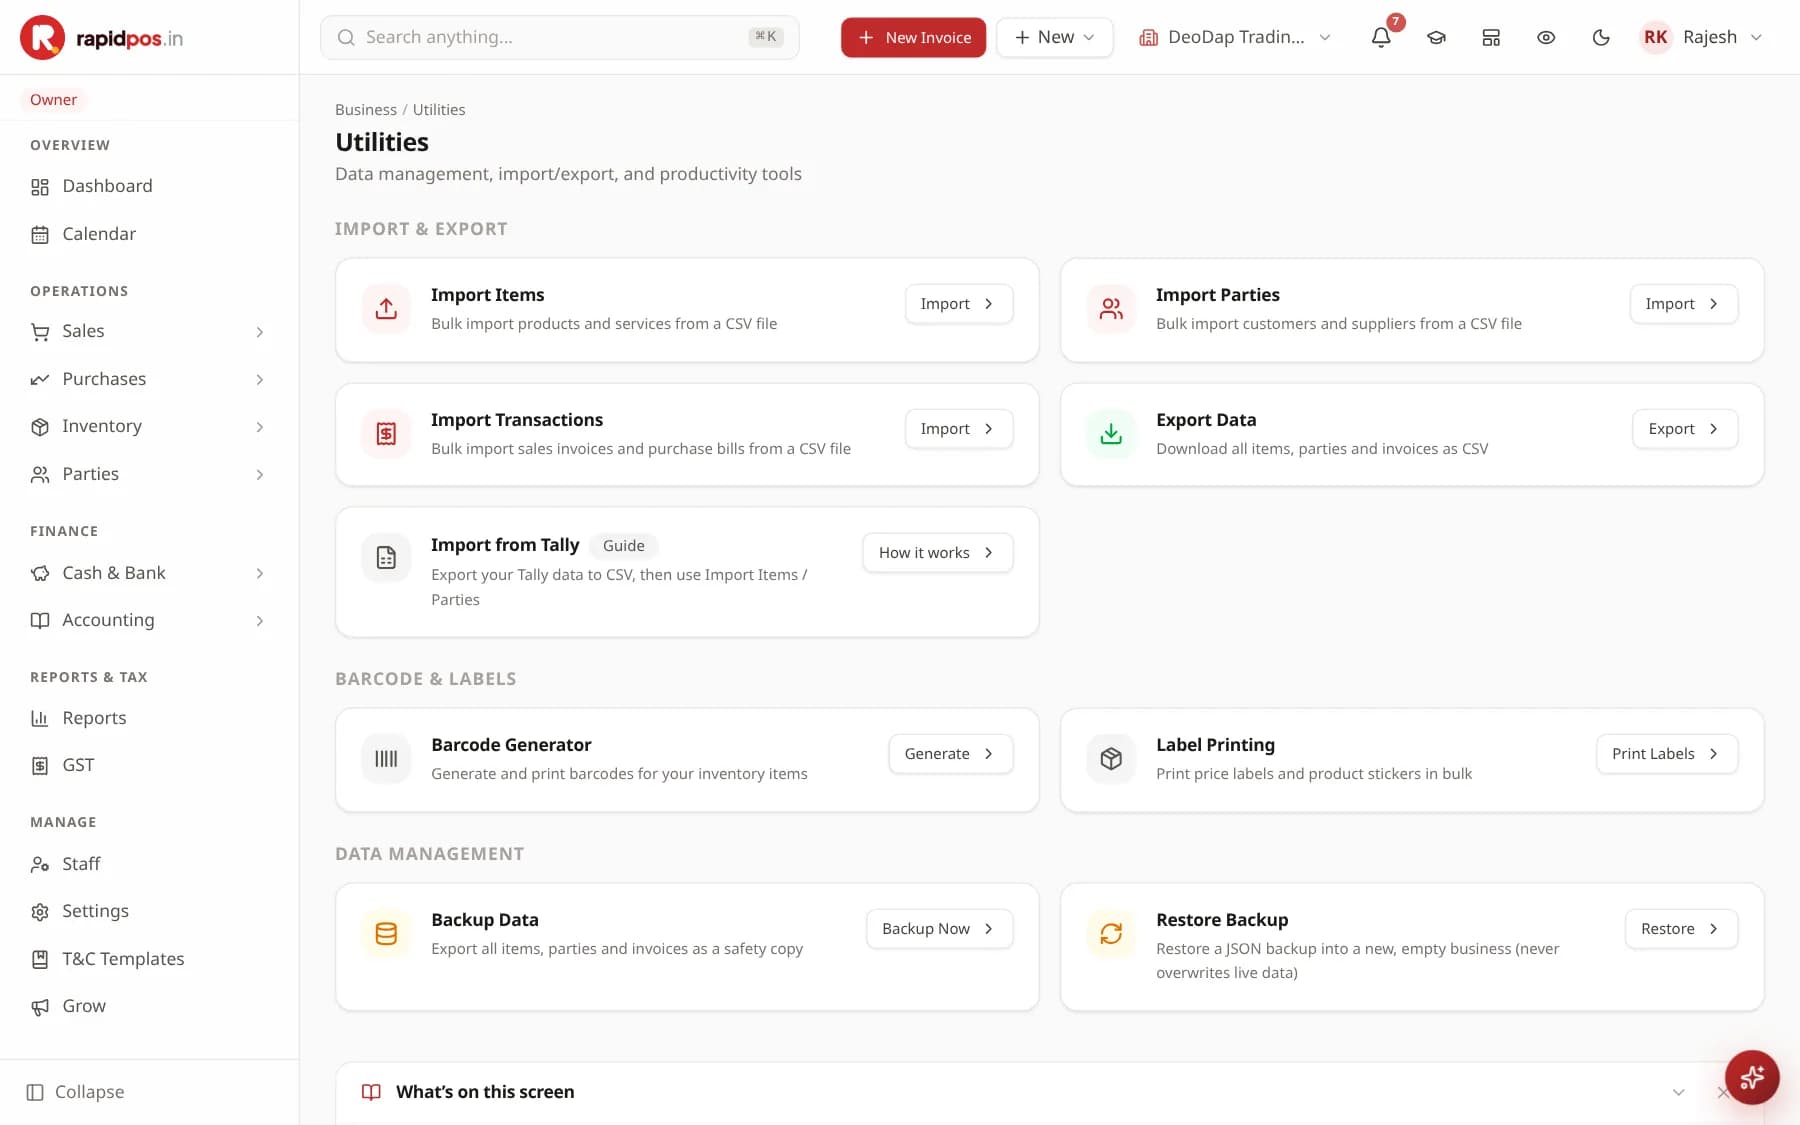Collapse the sidebar
This screenshot has width=1800, height=1125.
(76, 1092)
